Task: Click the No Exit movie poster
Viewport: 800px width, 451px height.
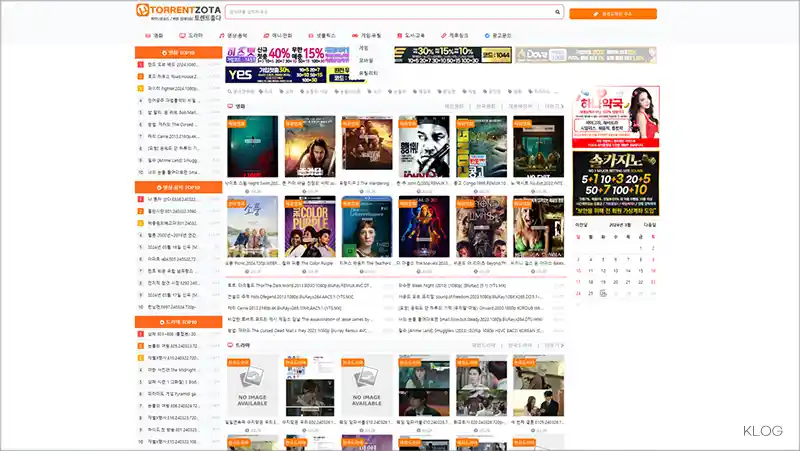Action: pos(538,146)
